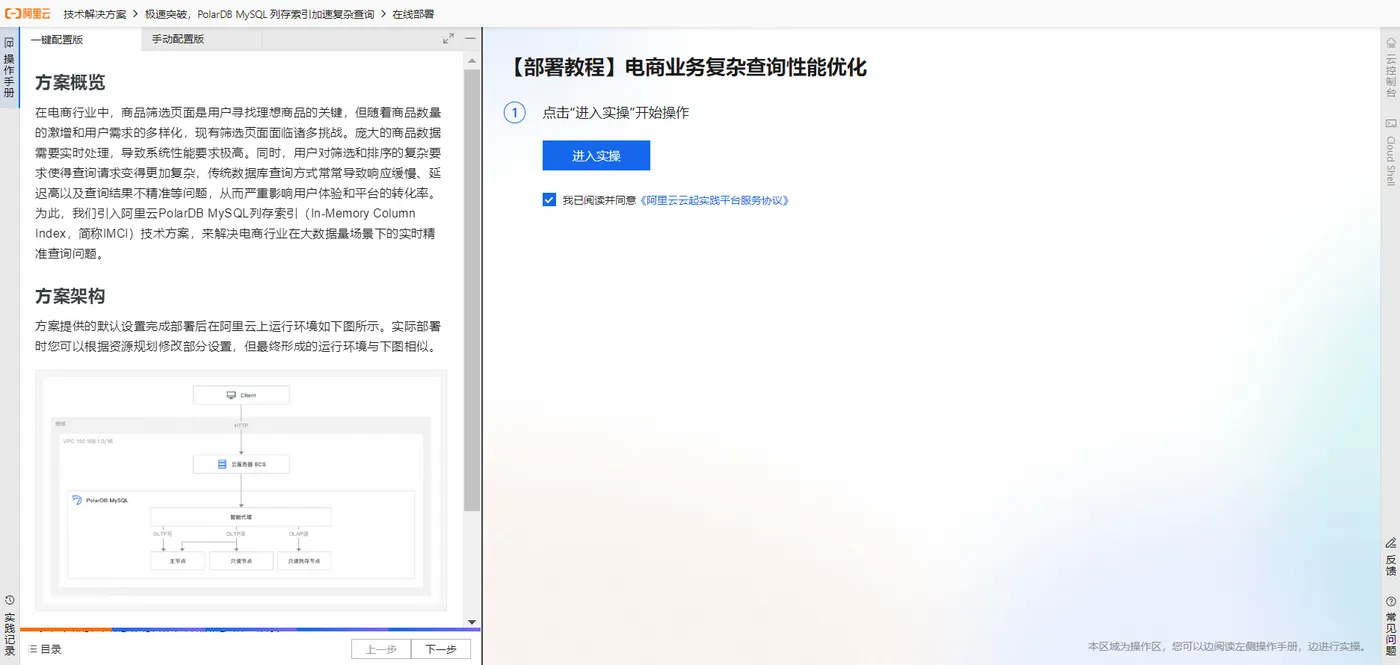Switch to the 一键配置版 tab
The height and width of the screenshot is (665, 1400).
57,39
